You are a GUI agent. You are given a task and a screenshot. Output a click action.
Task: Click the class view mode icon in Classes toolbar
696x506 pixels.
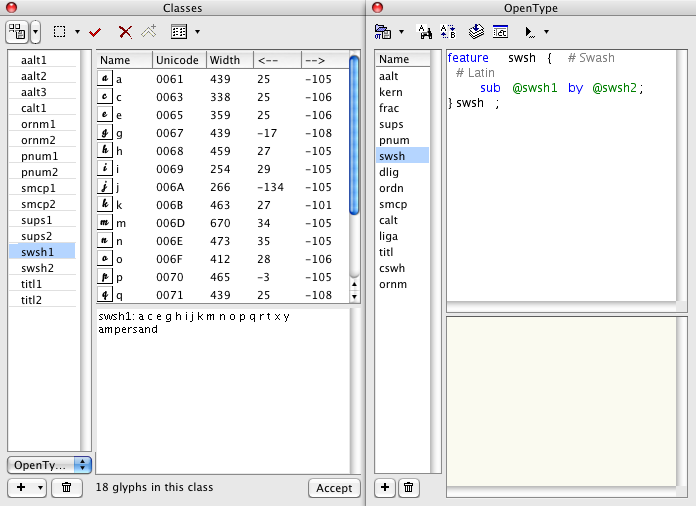click(17, 32)
